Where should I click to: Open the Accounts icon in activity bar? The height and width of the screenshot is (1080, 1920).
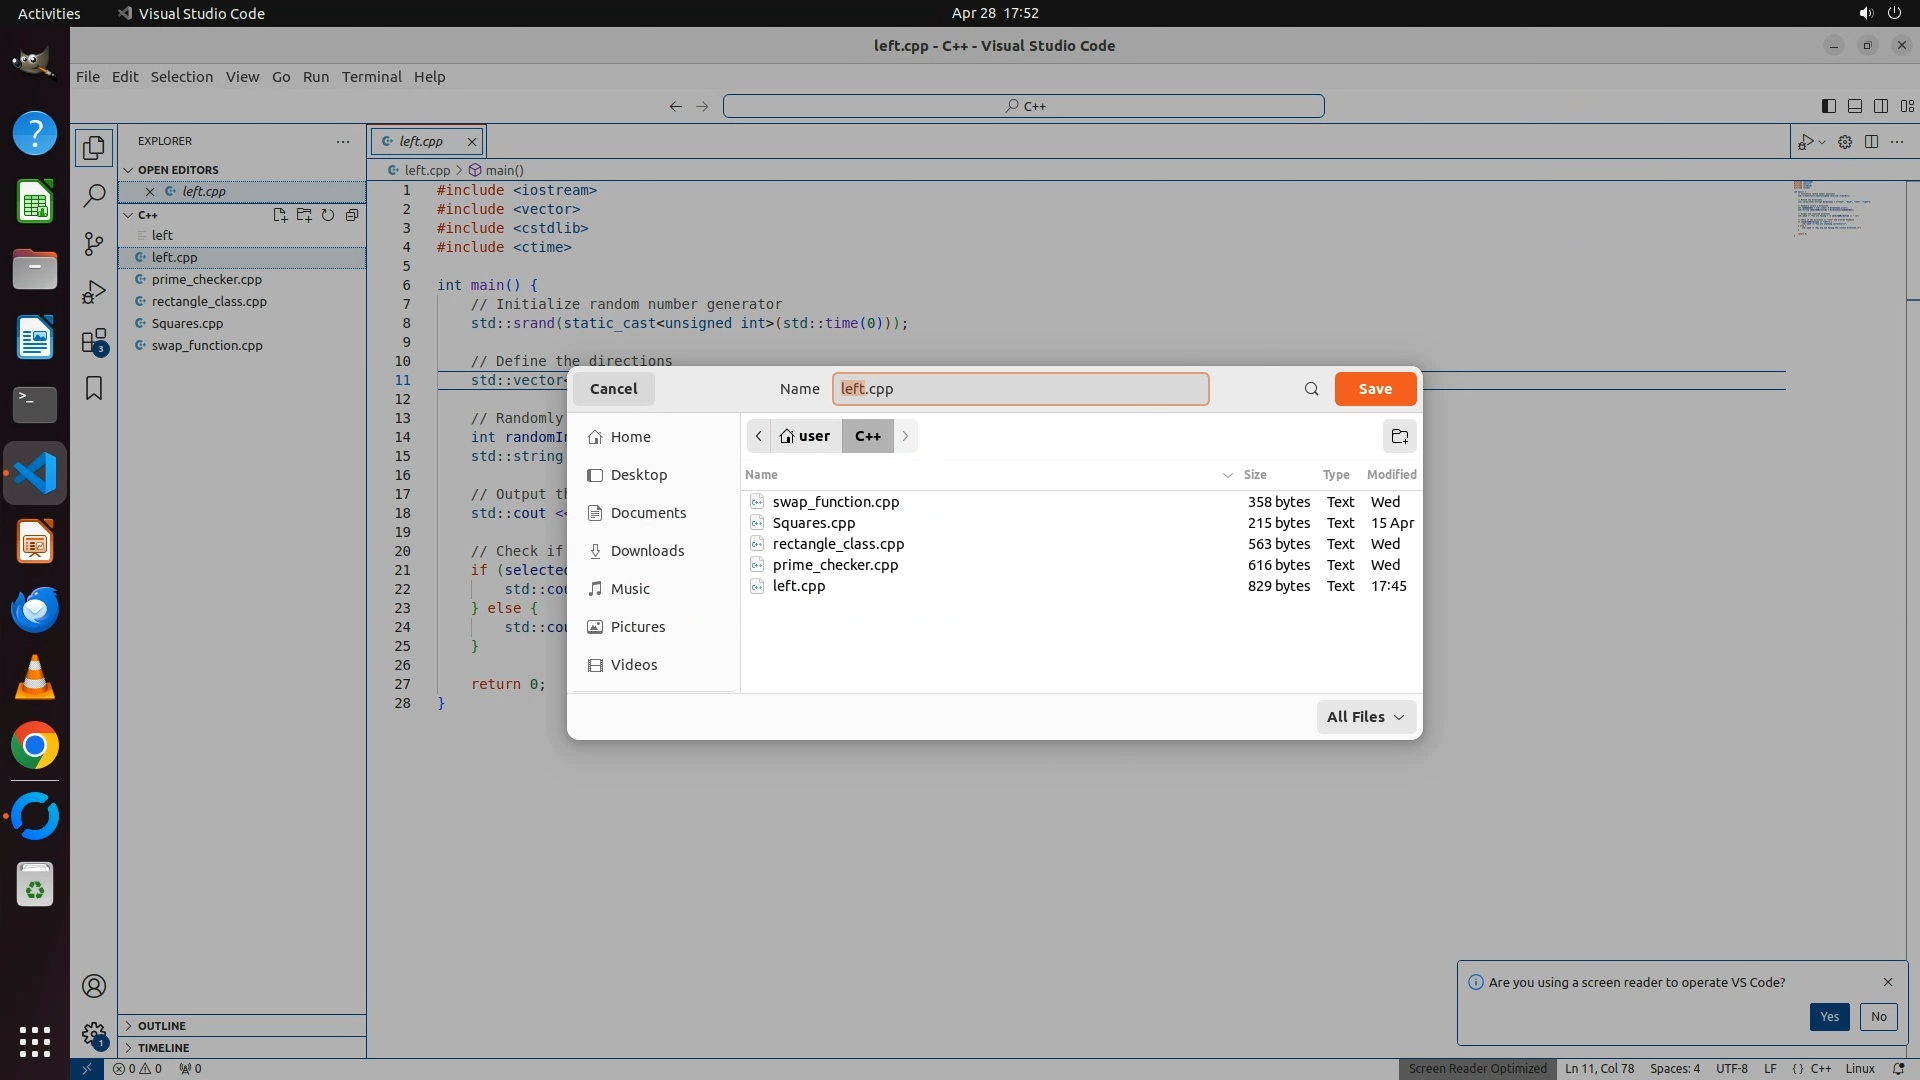pyautogui.click(x=94, y=987)
